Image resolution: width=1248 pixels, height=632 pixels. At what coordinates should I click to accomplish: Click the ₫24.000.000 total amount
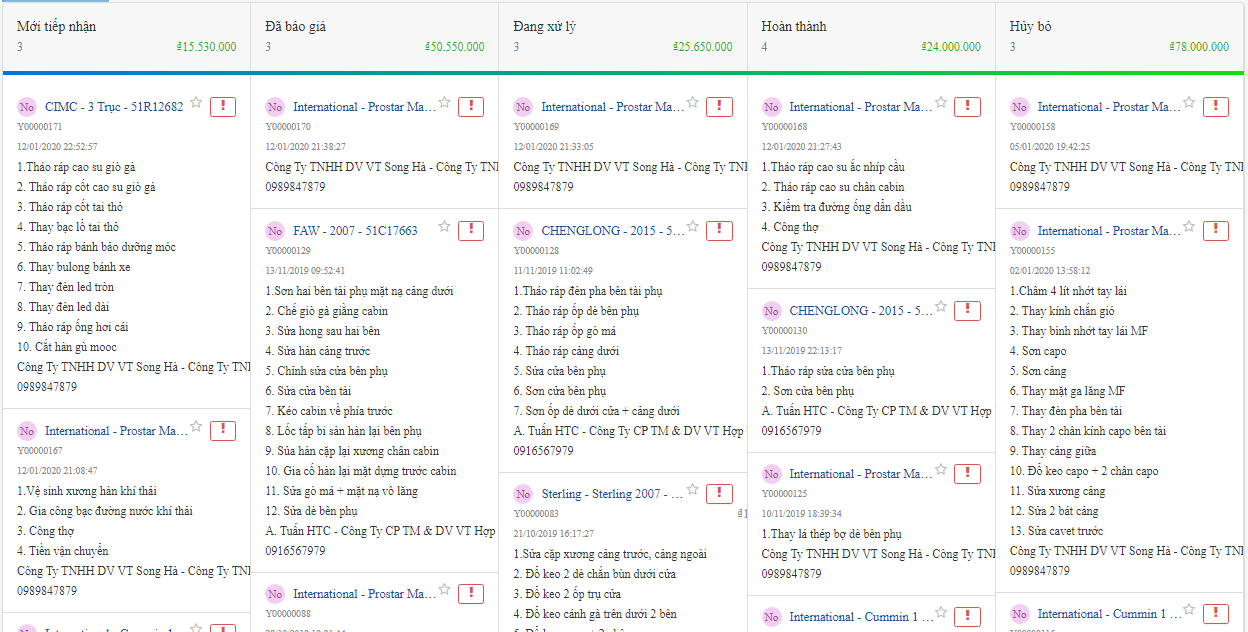[x=951, y=47]
